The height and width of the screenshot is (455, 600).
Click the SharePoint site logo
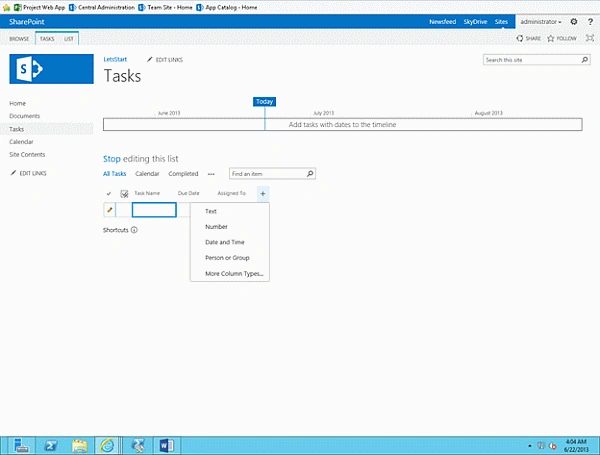(x=51, y=69)
